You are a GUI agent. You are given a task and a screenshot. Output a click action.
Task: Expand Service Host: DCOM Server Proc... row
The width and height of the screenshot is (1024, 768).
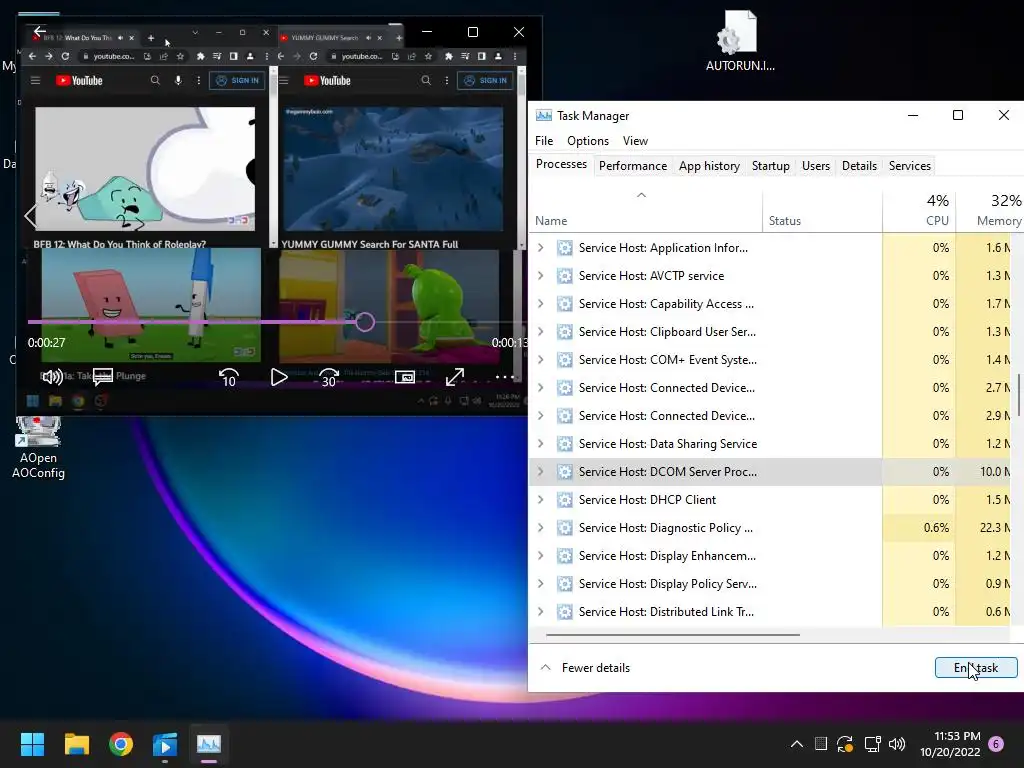tap(541, 472)
